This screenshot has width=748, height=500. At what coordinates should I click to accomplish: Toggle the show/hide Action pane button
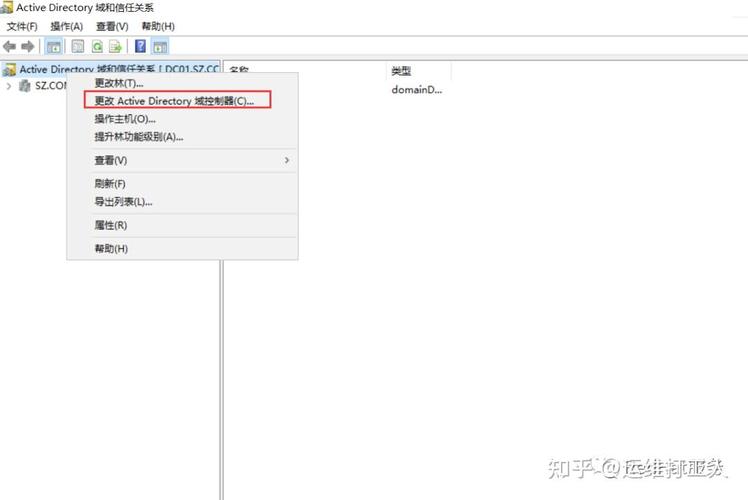click(x=160, y=46)
